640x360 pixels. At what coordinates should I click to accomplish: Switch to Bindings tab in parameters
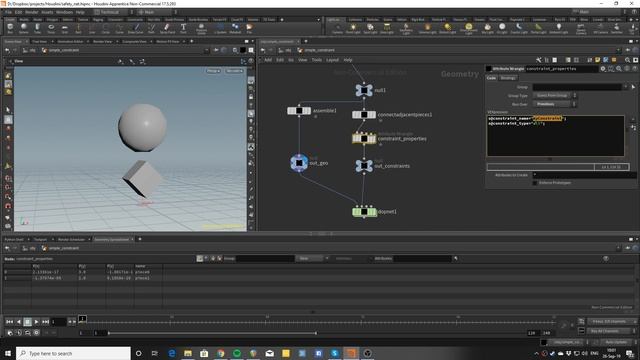[x=508, y=78]
